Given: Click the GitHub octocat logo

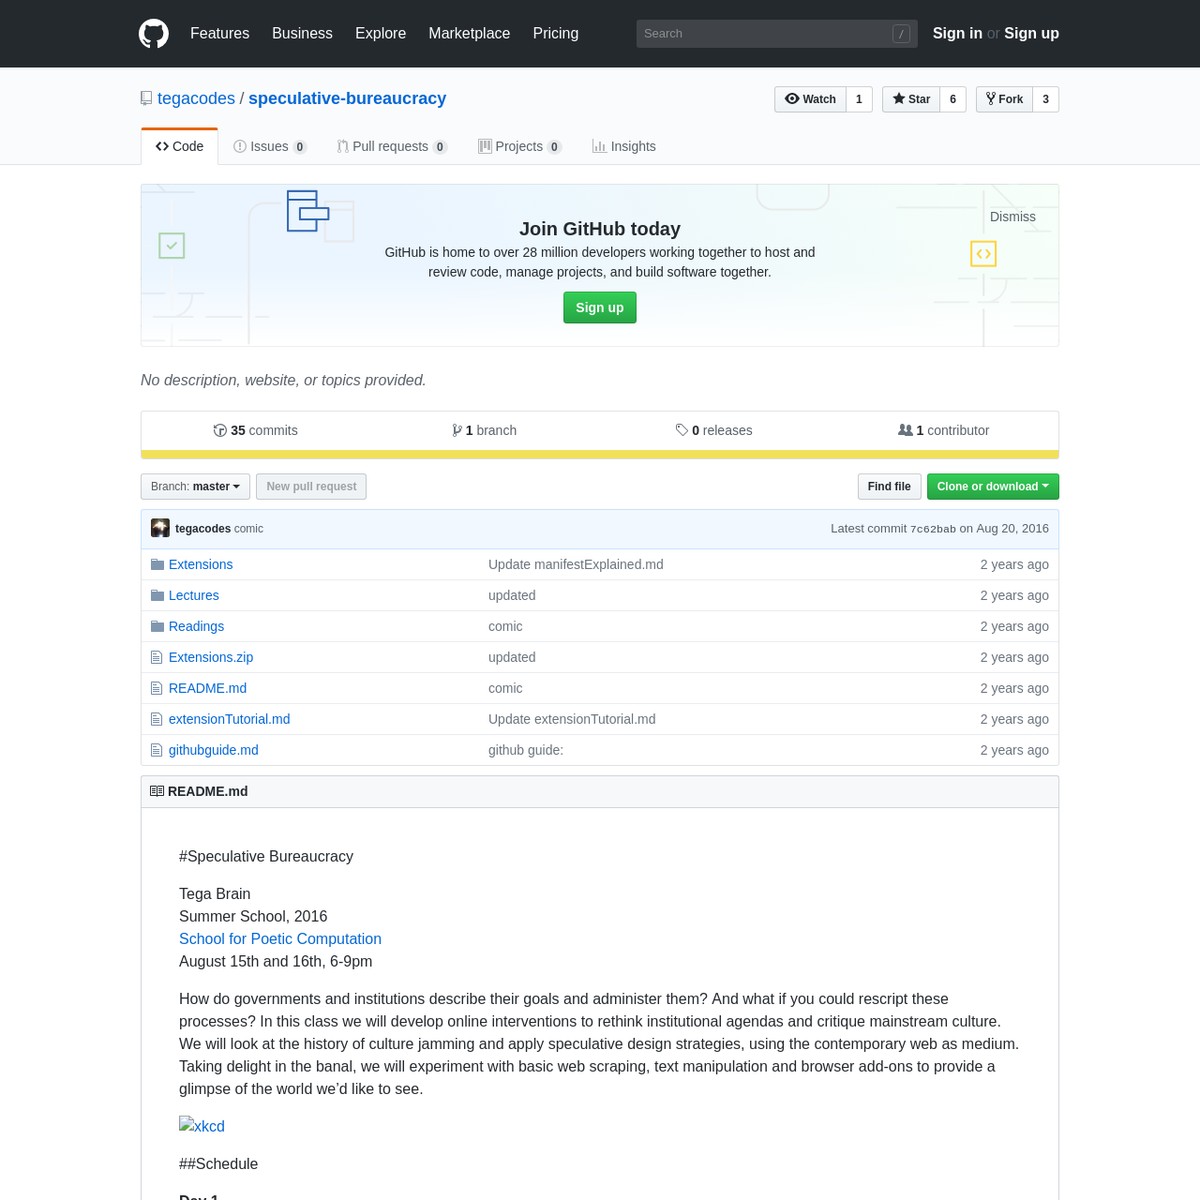Looking at the screenshot, I should point(154,33).
